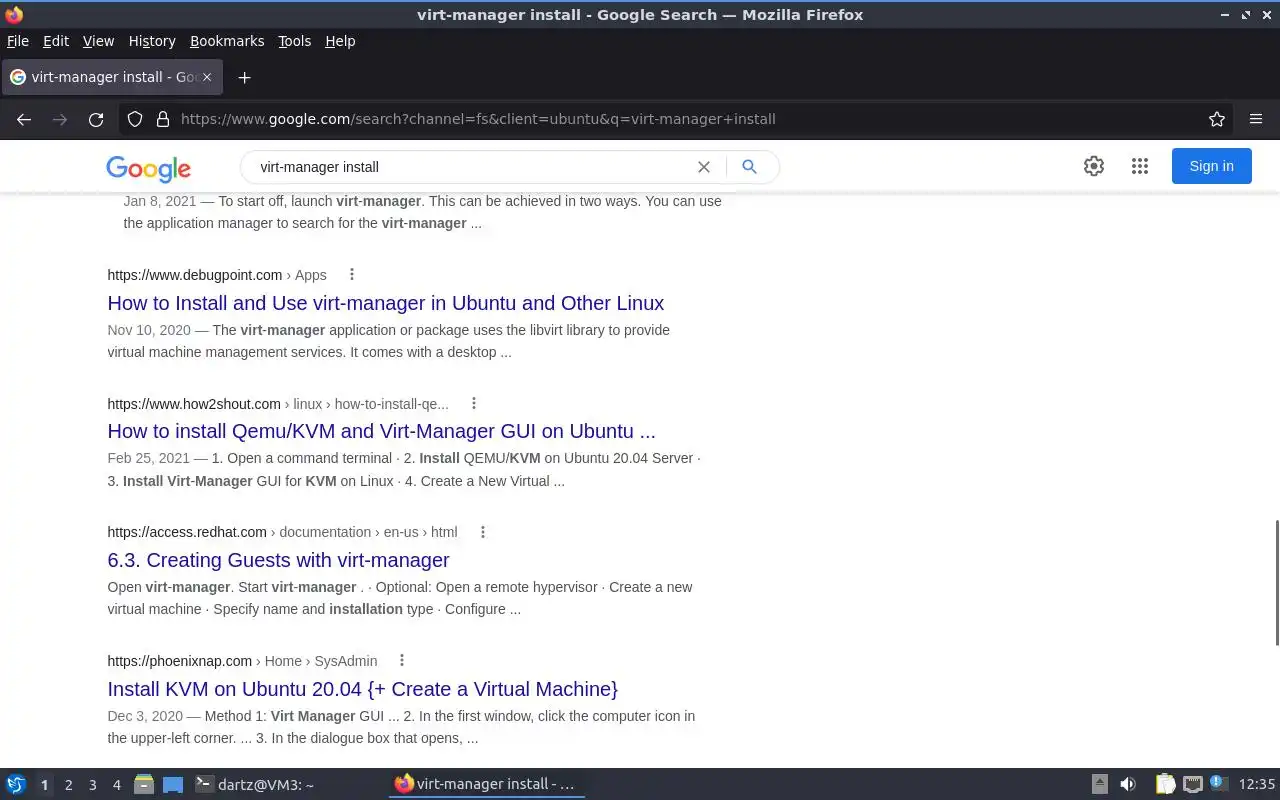
Task: Click the vertical page scrollbar thumb
Action: pyautogui.click(x=1276, y=583)
